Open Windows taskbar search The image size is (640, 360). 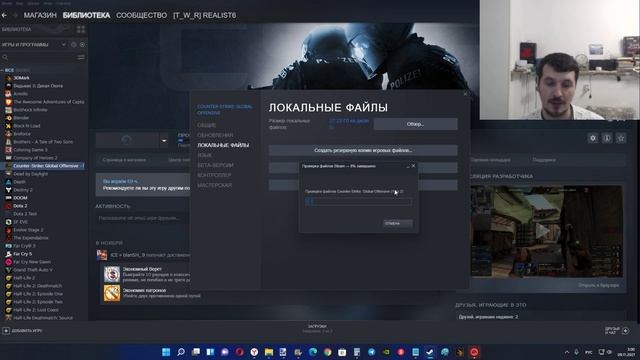(x=181, y=352)
